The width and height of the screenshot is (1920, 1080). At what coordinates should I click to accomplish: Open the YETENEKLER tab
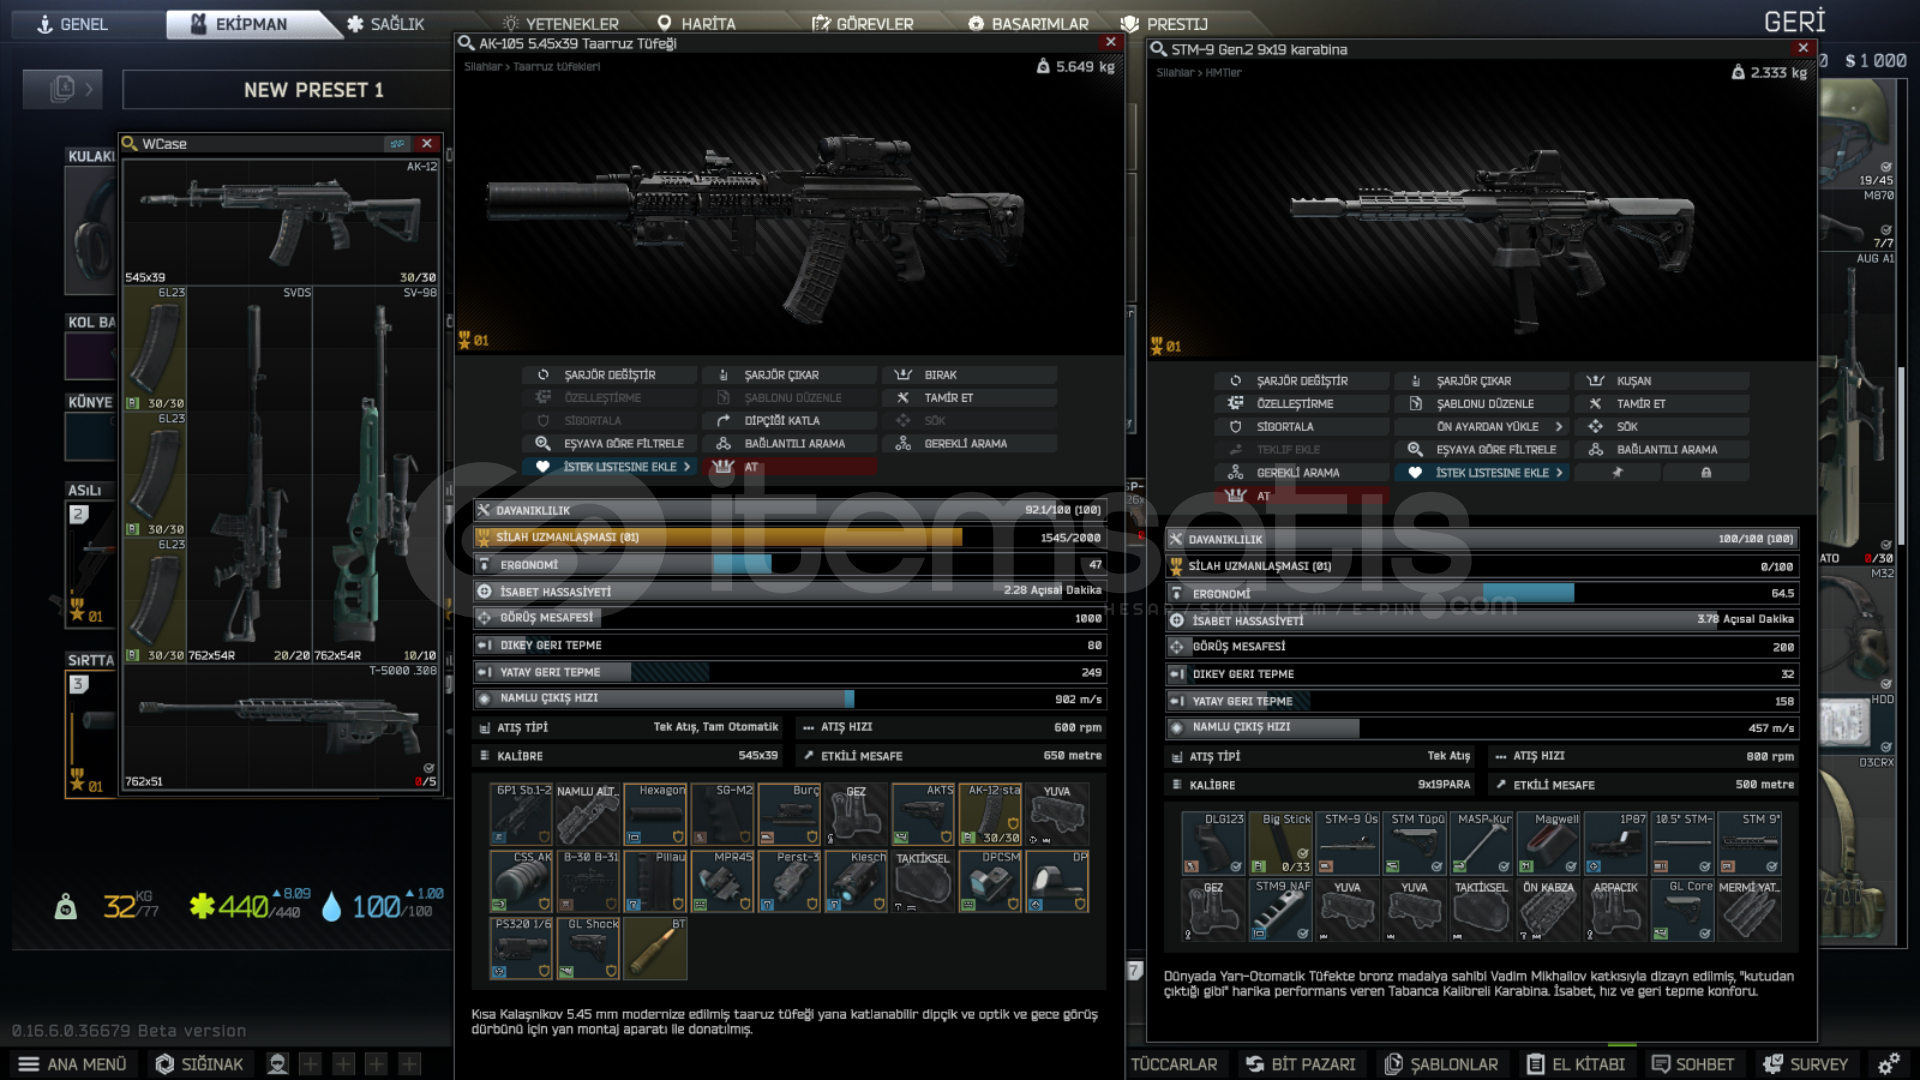(560, 24)
